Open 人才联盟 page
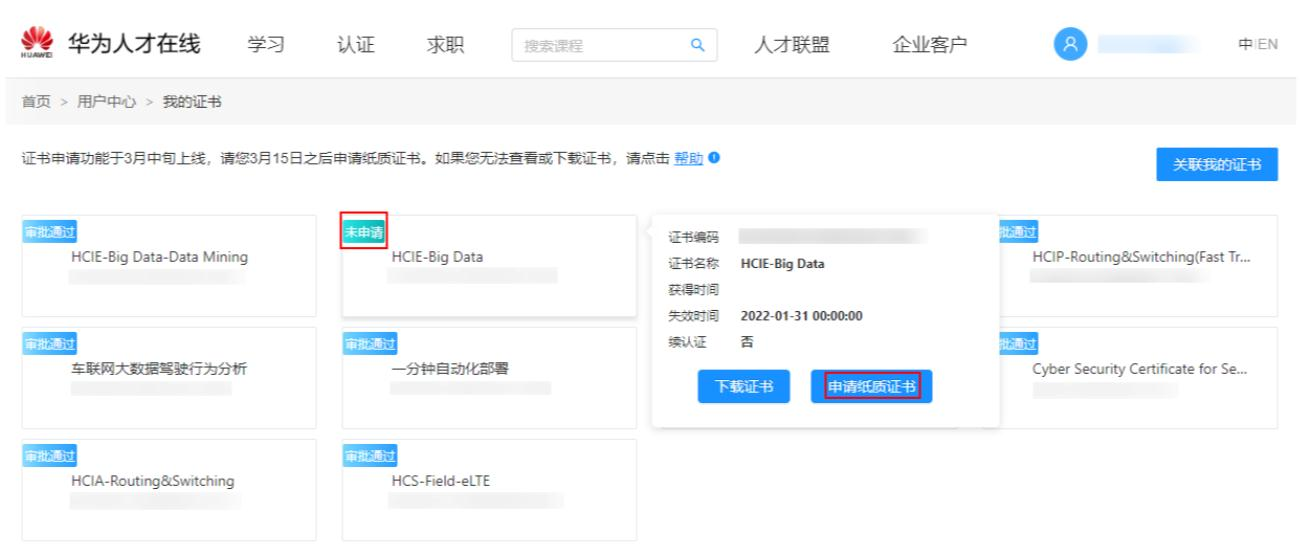 791,45
